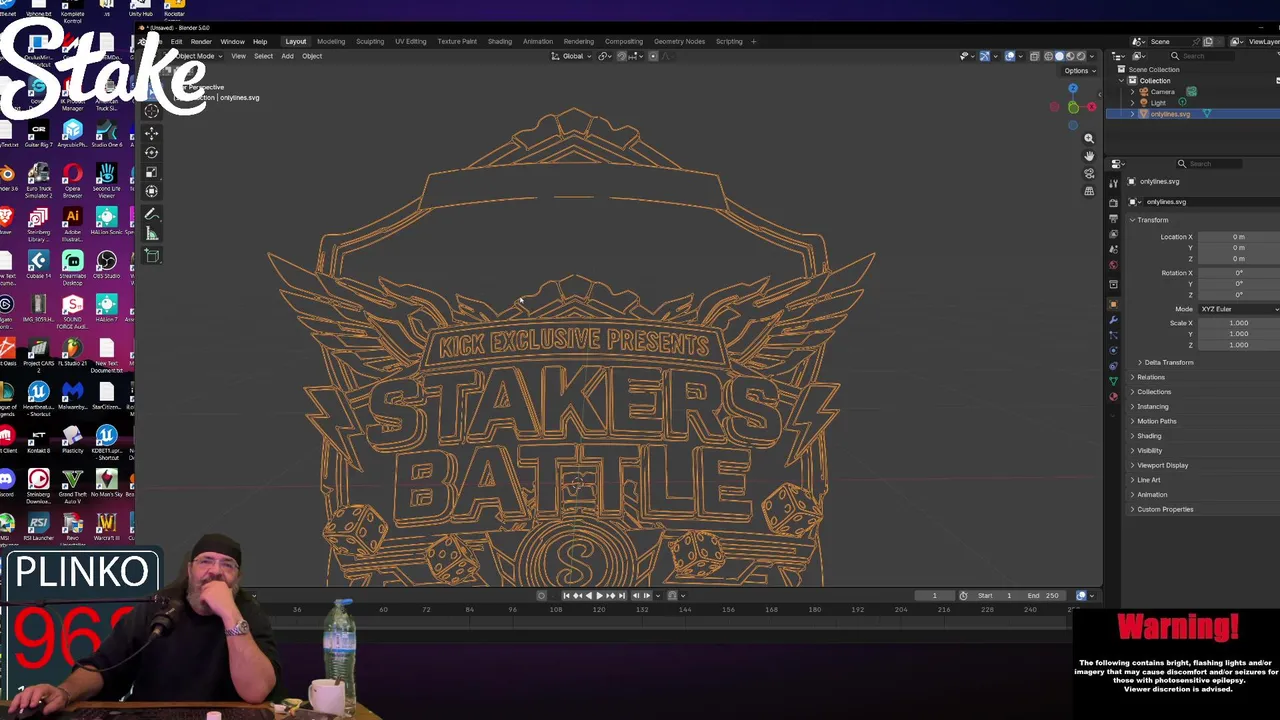Viewport: 1280px width, 720px height.
Task: Toggle proportional editing in the header
Action: (x=653, y=56)
